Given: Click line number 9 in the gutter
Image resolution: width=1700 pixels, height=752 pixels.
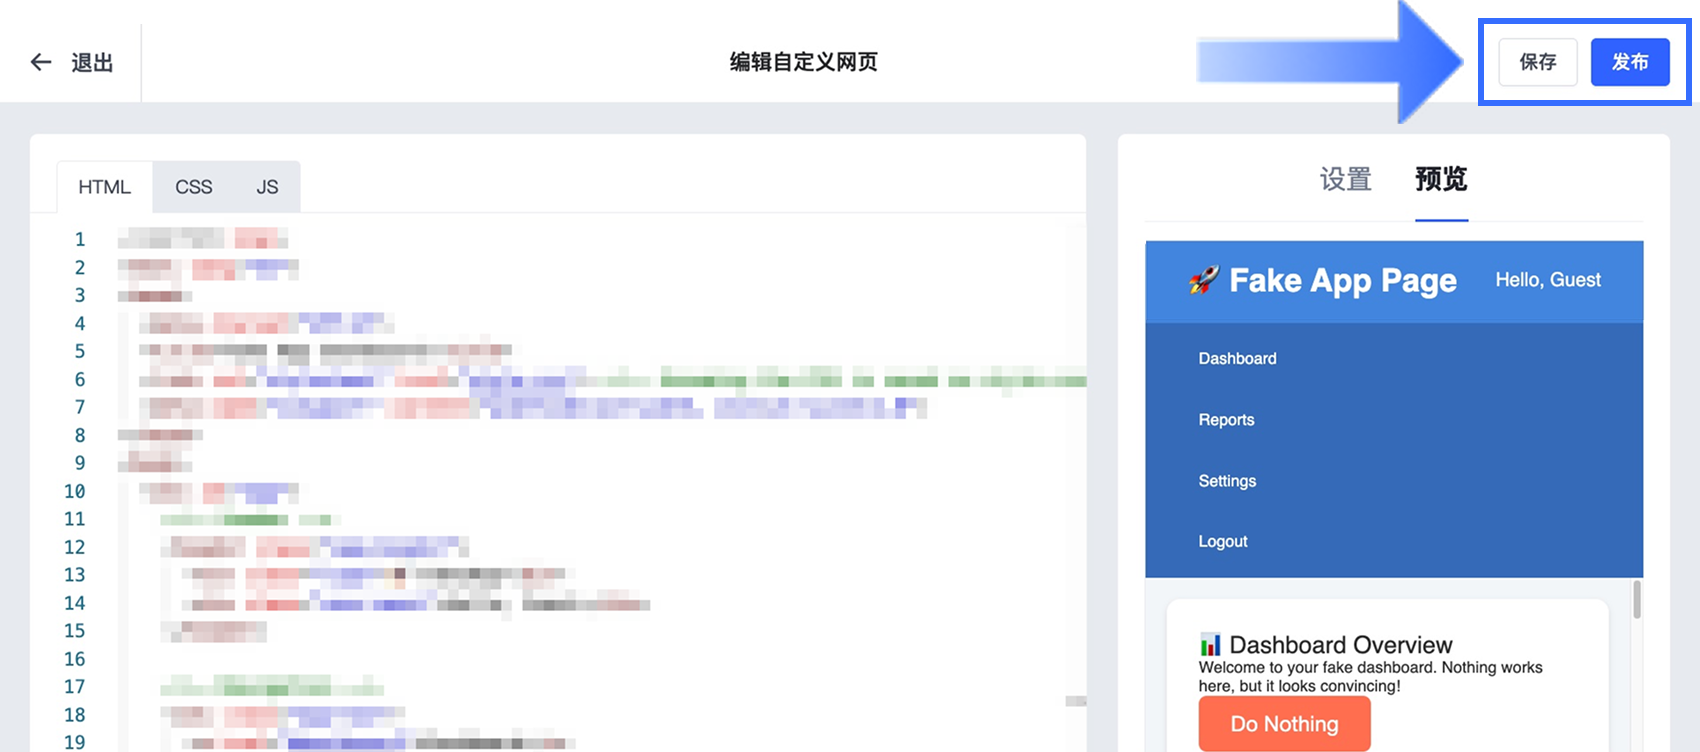Looking at the screenshot, I should pos(80,463).
